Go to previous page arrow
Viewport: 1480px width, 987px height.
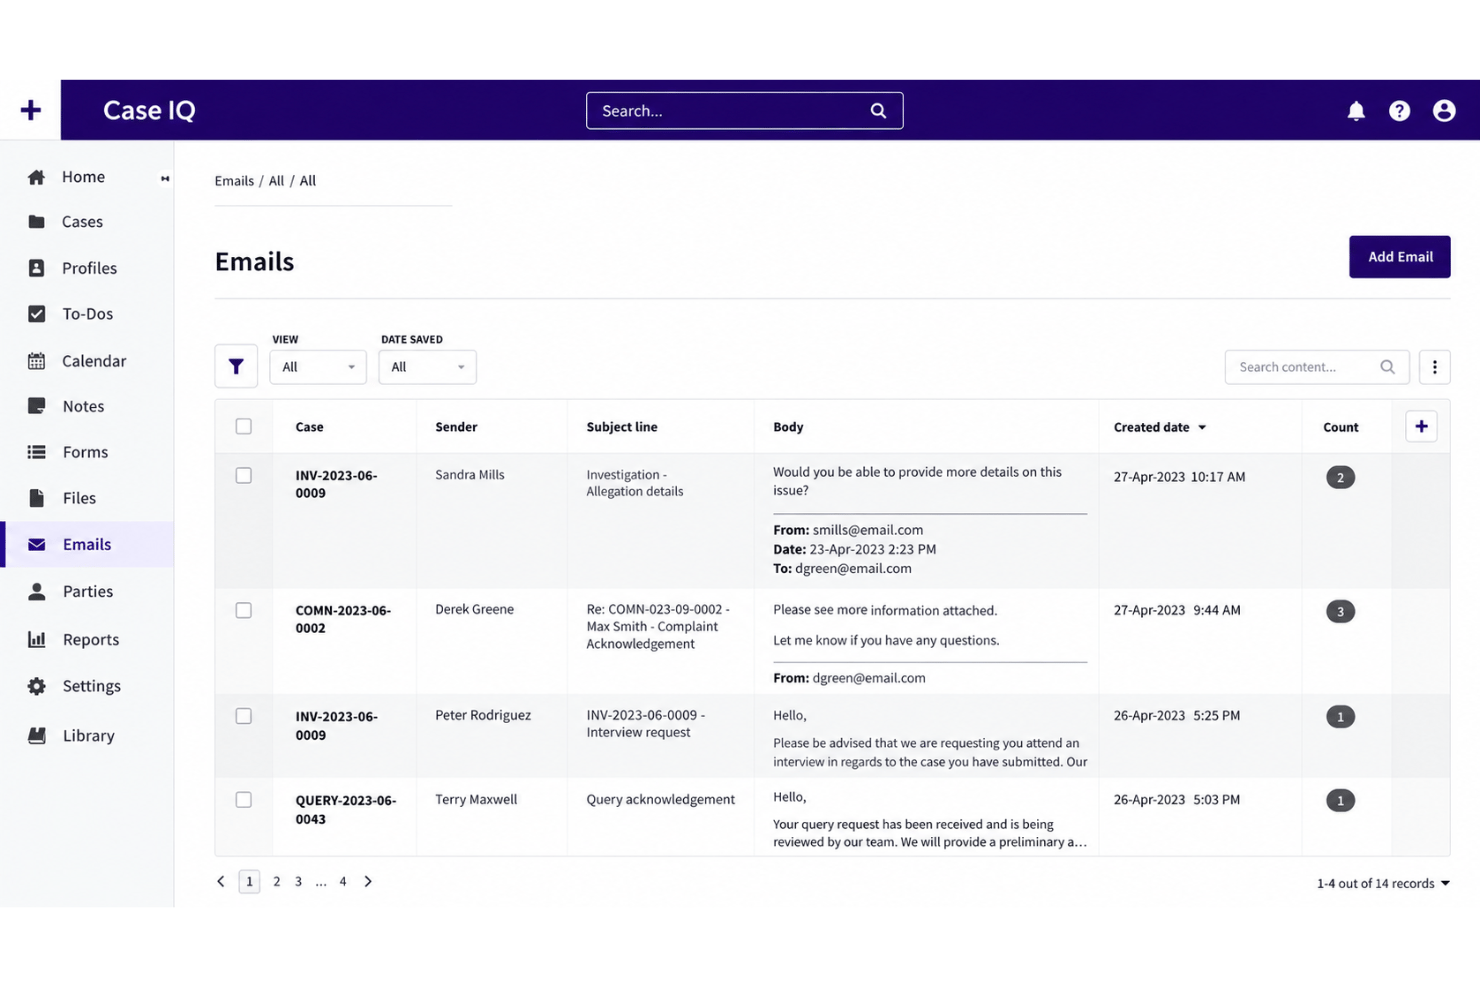(221, 881)
